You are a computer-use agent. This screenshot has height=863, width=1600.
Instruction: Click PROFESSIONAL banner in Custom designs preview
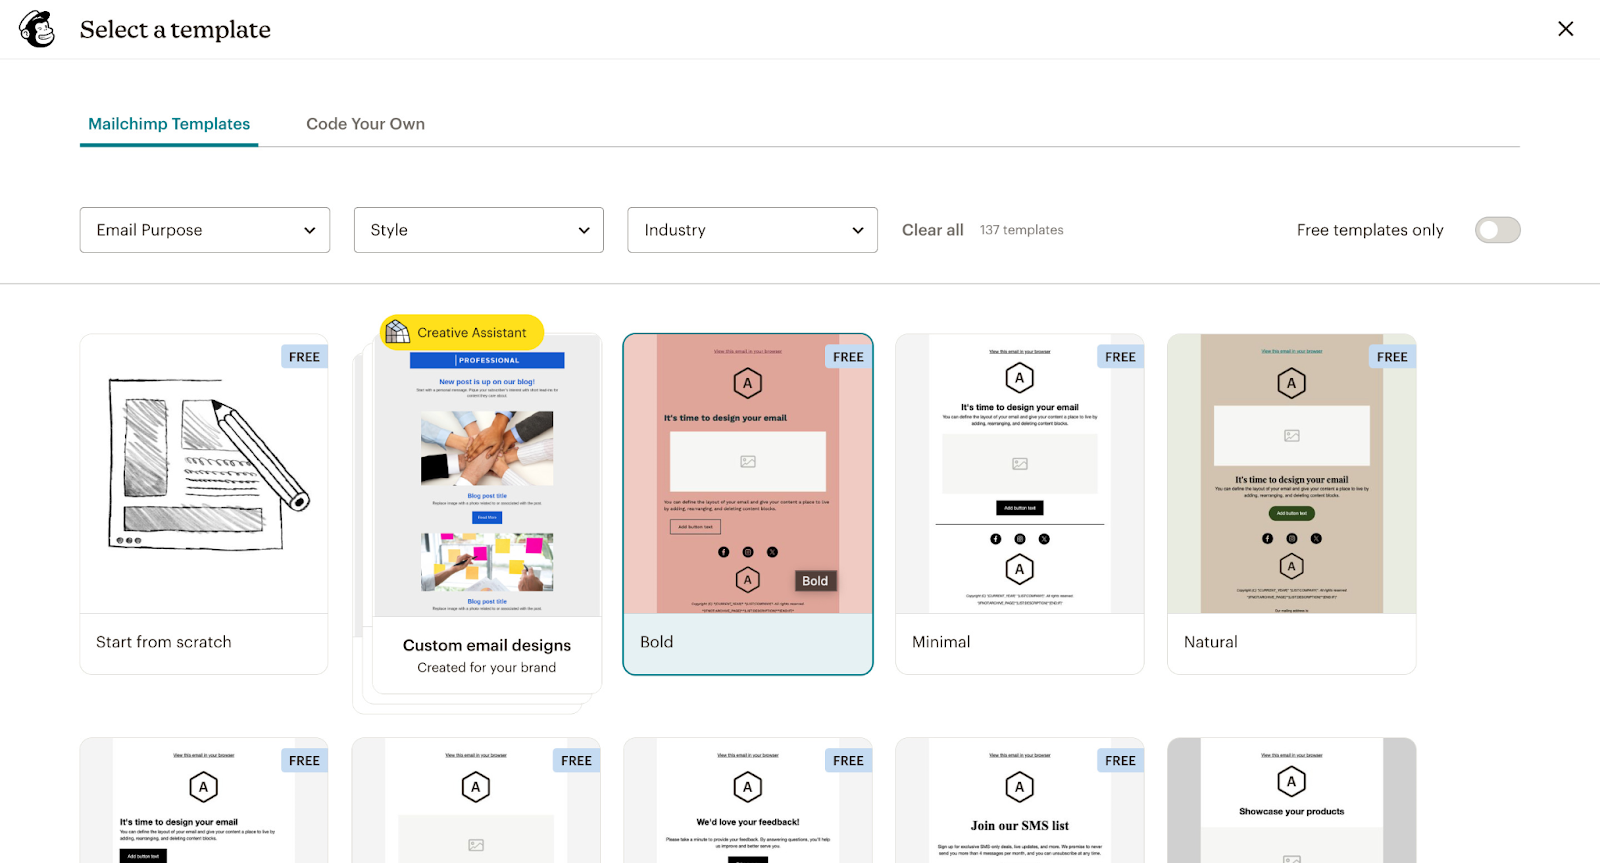[x=487, y=360]
